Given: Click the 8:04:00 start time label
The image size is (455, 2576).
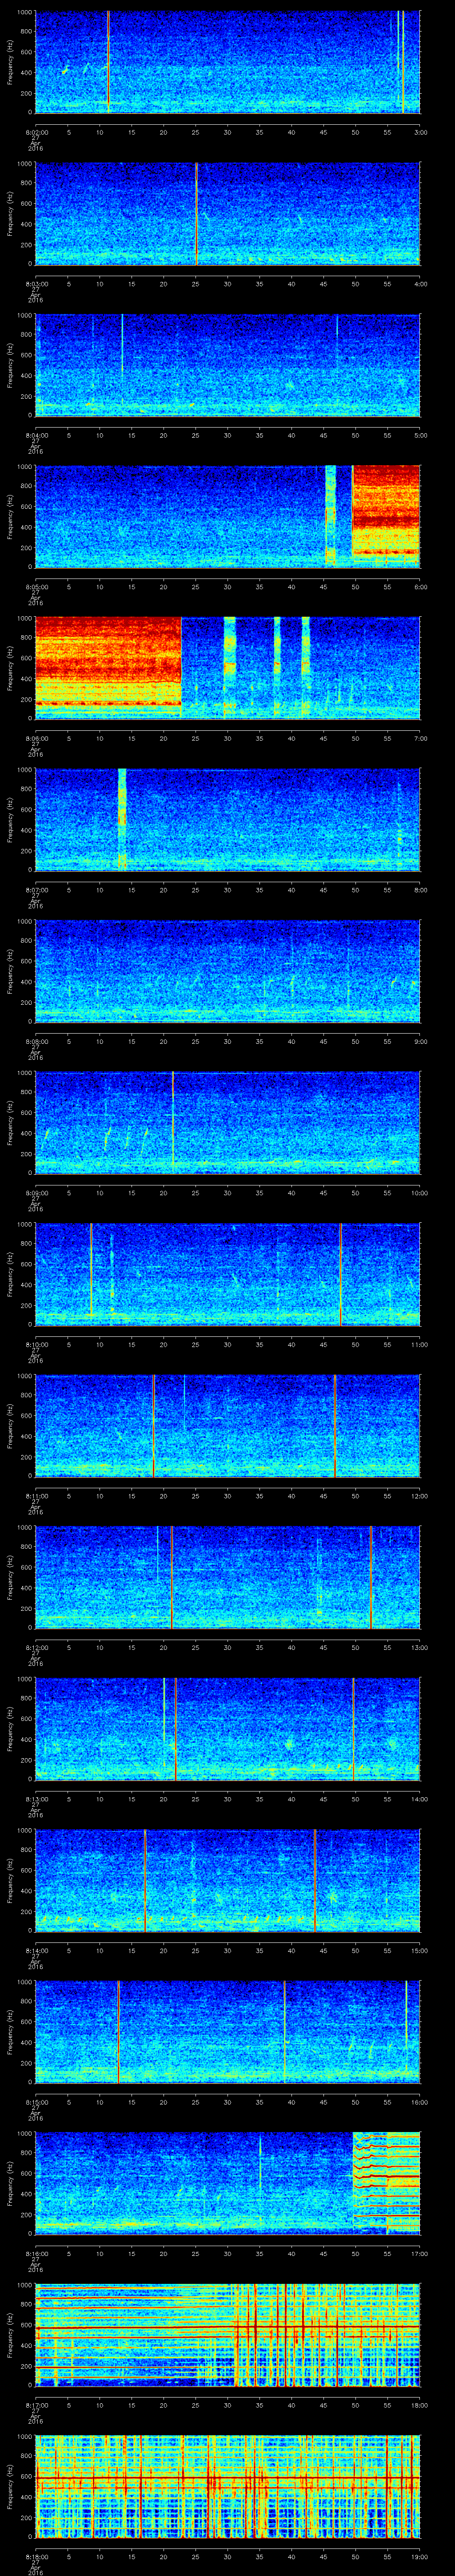Looking at the screenshot, I should (36, 435).
